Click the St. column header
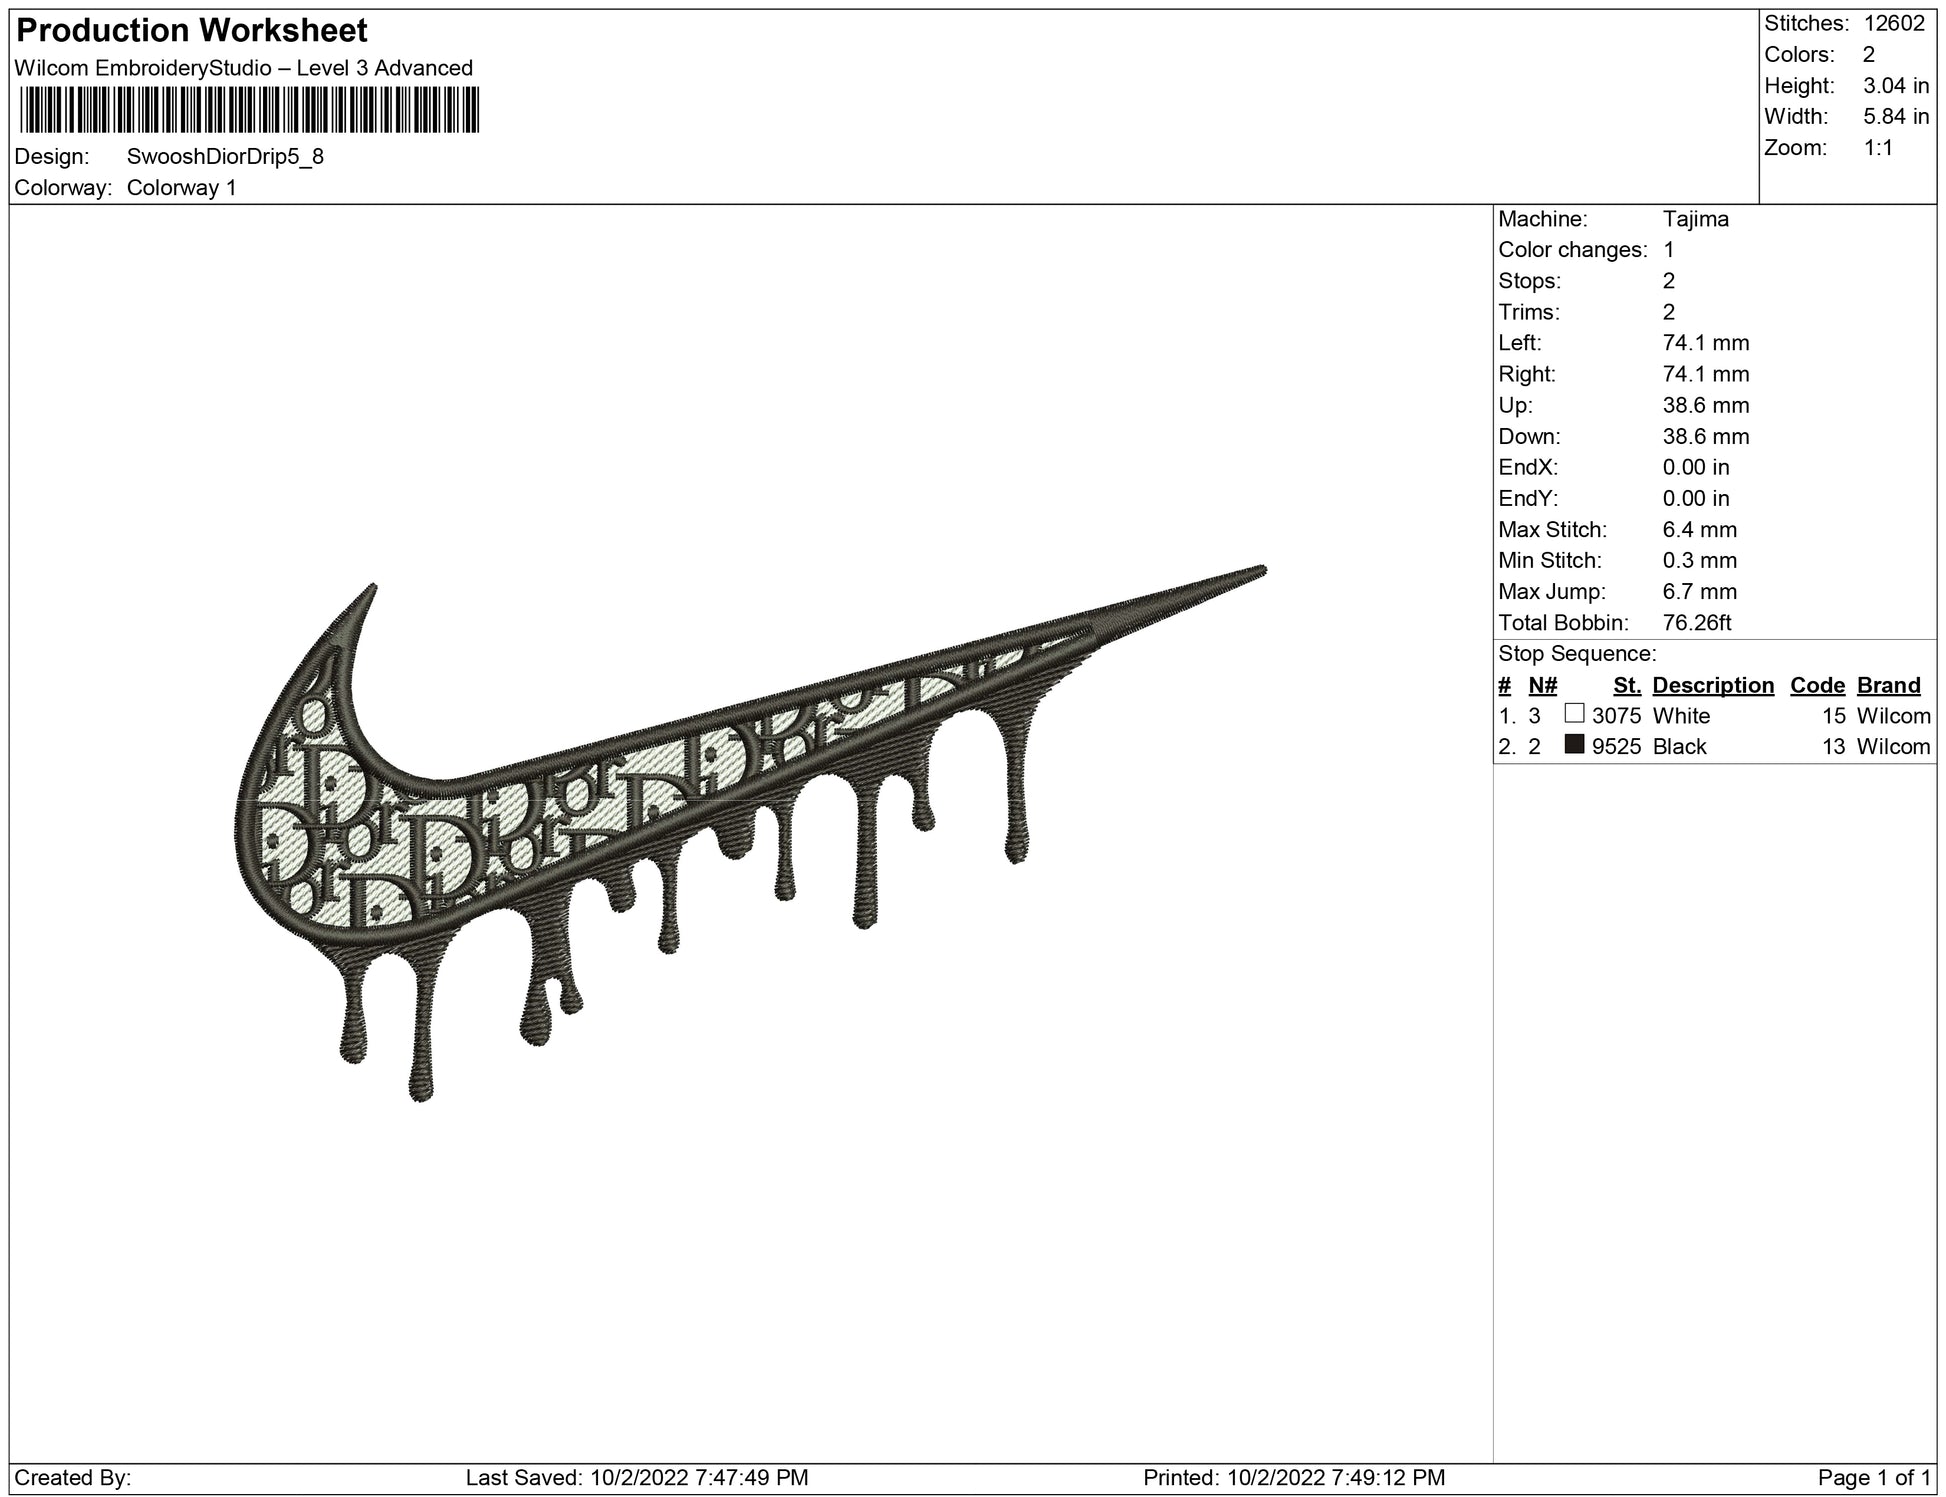1946x1497 pixels. click(x=1626, y=685)
